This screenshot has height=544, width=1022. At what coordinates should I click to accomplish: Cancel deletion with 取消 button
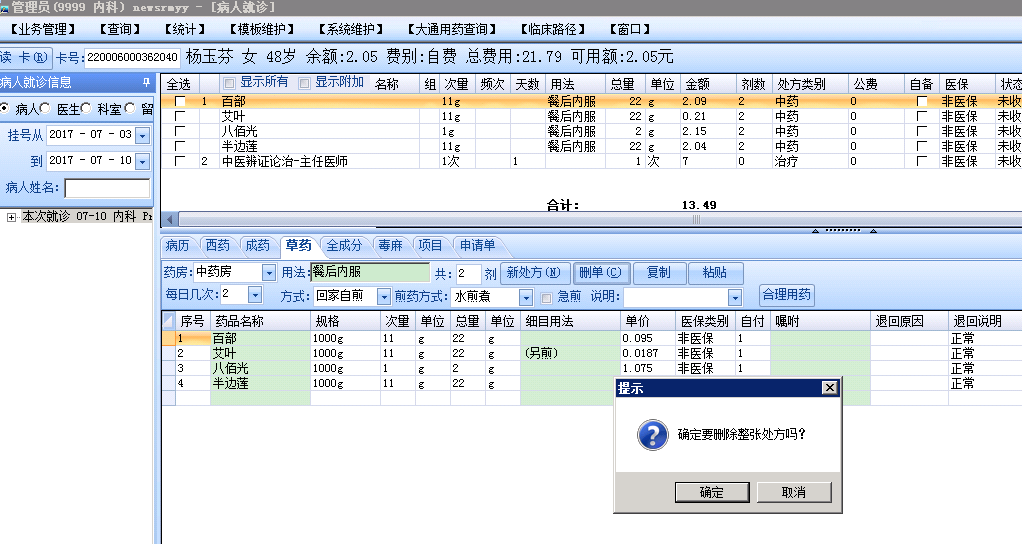point(794,493)
